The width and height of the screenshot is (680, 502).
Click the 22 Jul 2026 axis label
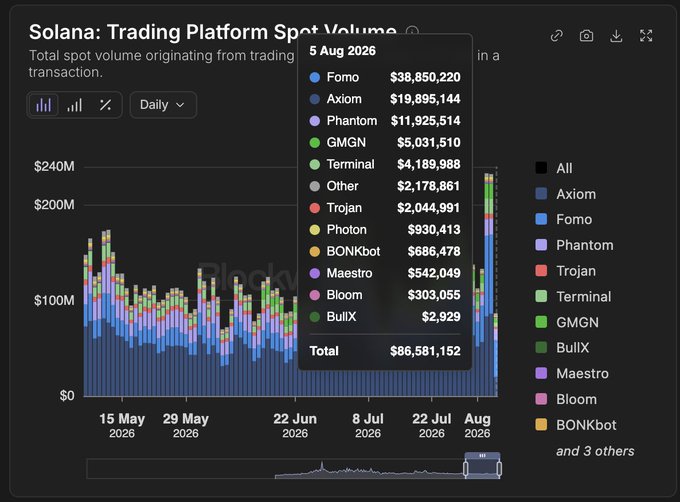[432, 425]
